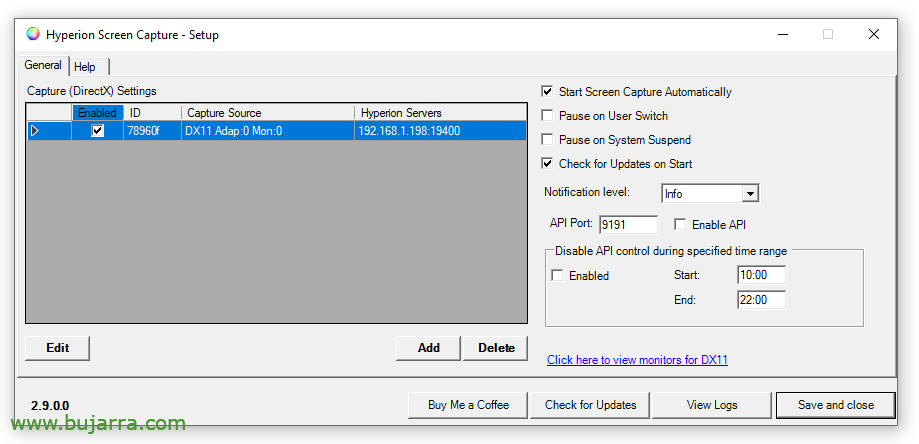919x444 pixels.
Task: Select the cell DX11 Adap:0 Mon:0
Action: pos(268,131)
